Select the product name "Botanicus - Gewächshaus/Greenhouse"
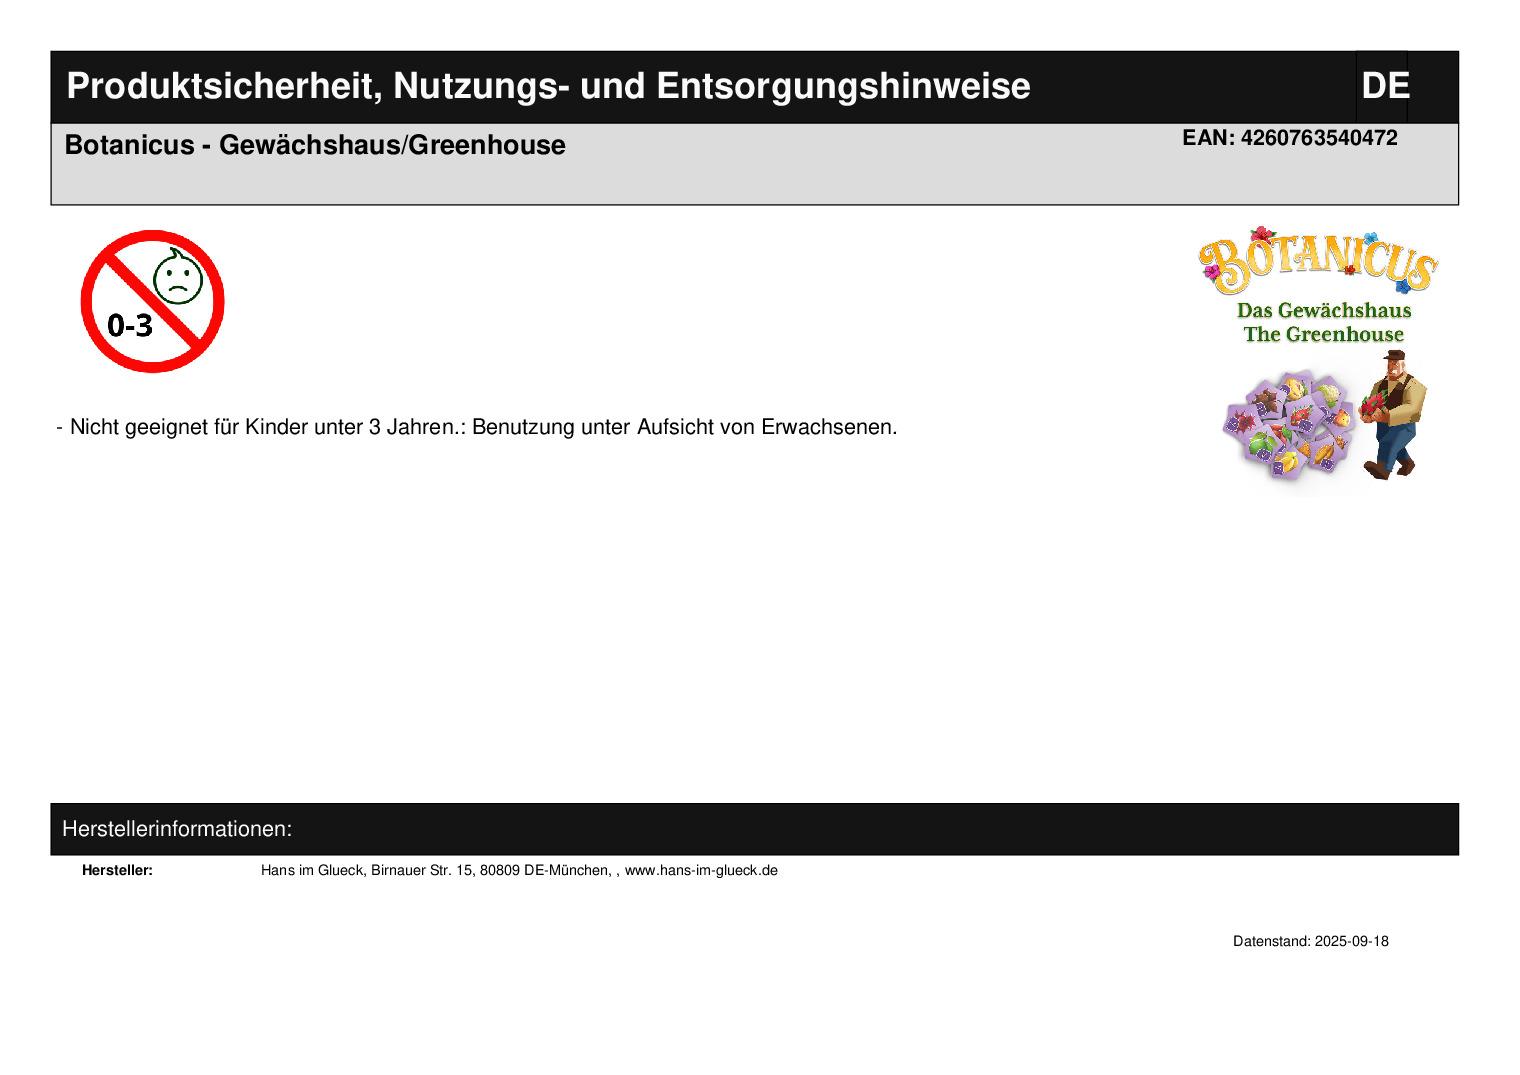 pos(315,145)
